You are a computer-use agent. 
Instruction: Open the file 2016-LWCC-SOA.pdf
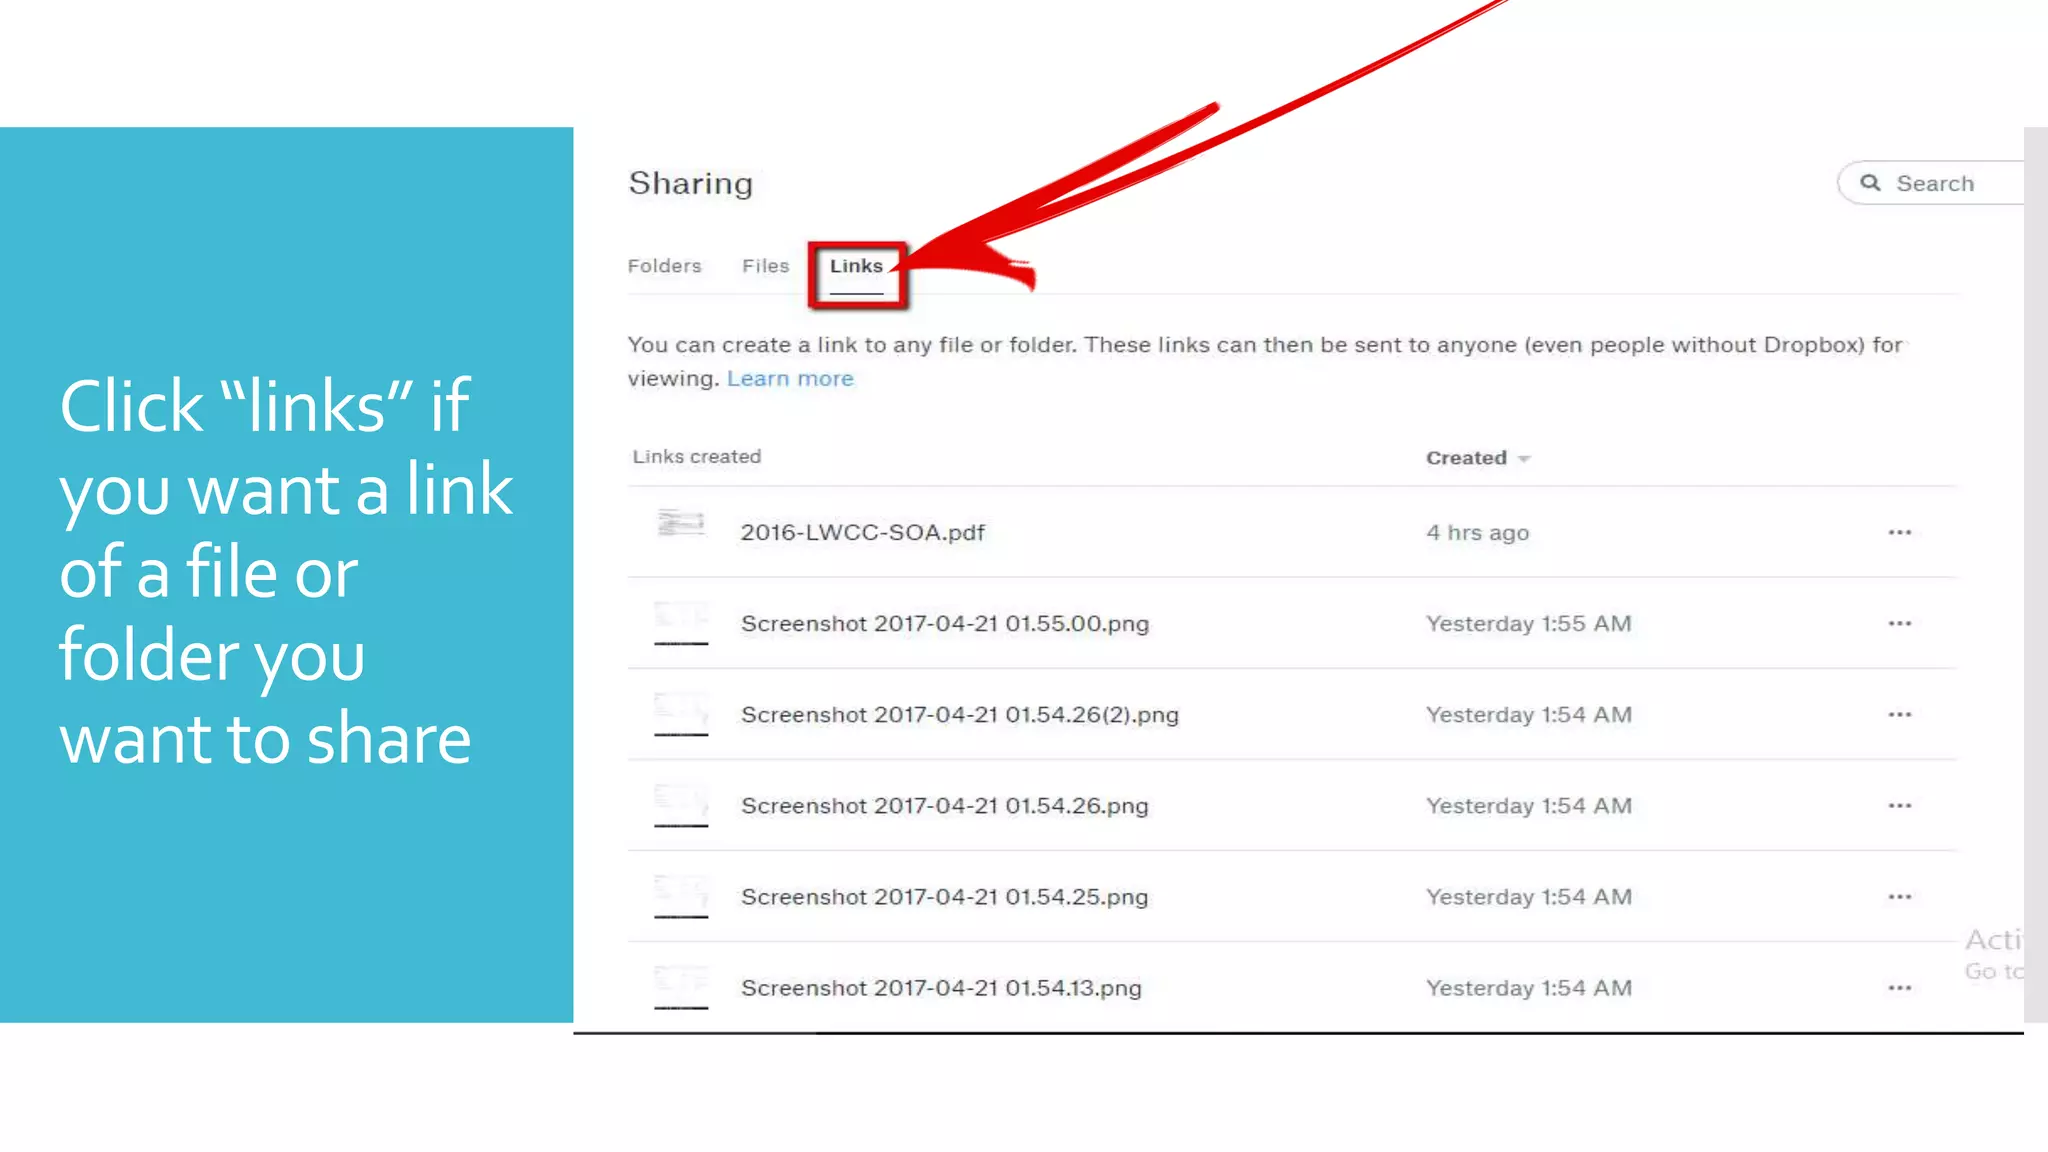click(x=862, y=533)
